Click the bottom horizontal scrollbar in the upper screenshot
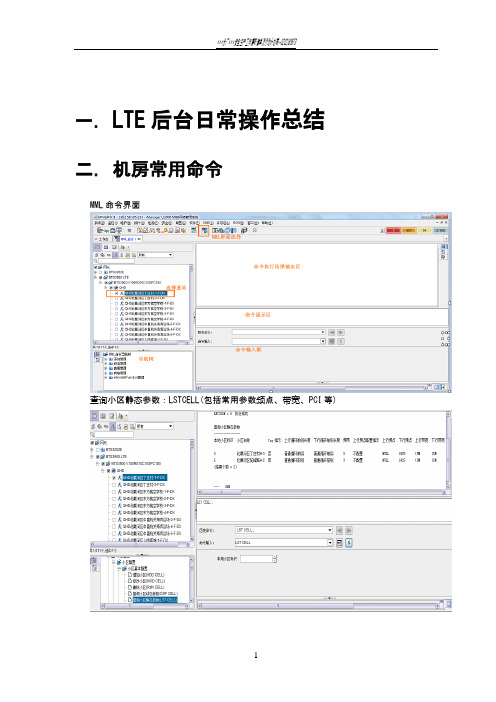Viewport: 496px width, 702px height. (312, 388)
